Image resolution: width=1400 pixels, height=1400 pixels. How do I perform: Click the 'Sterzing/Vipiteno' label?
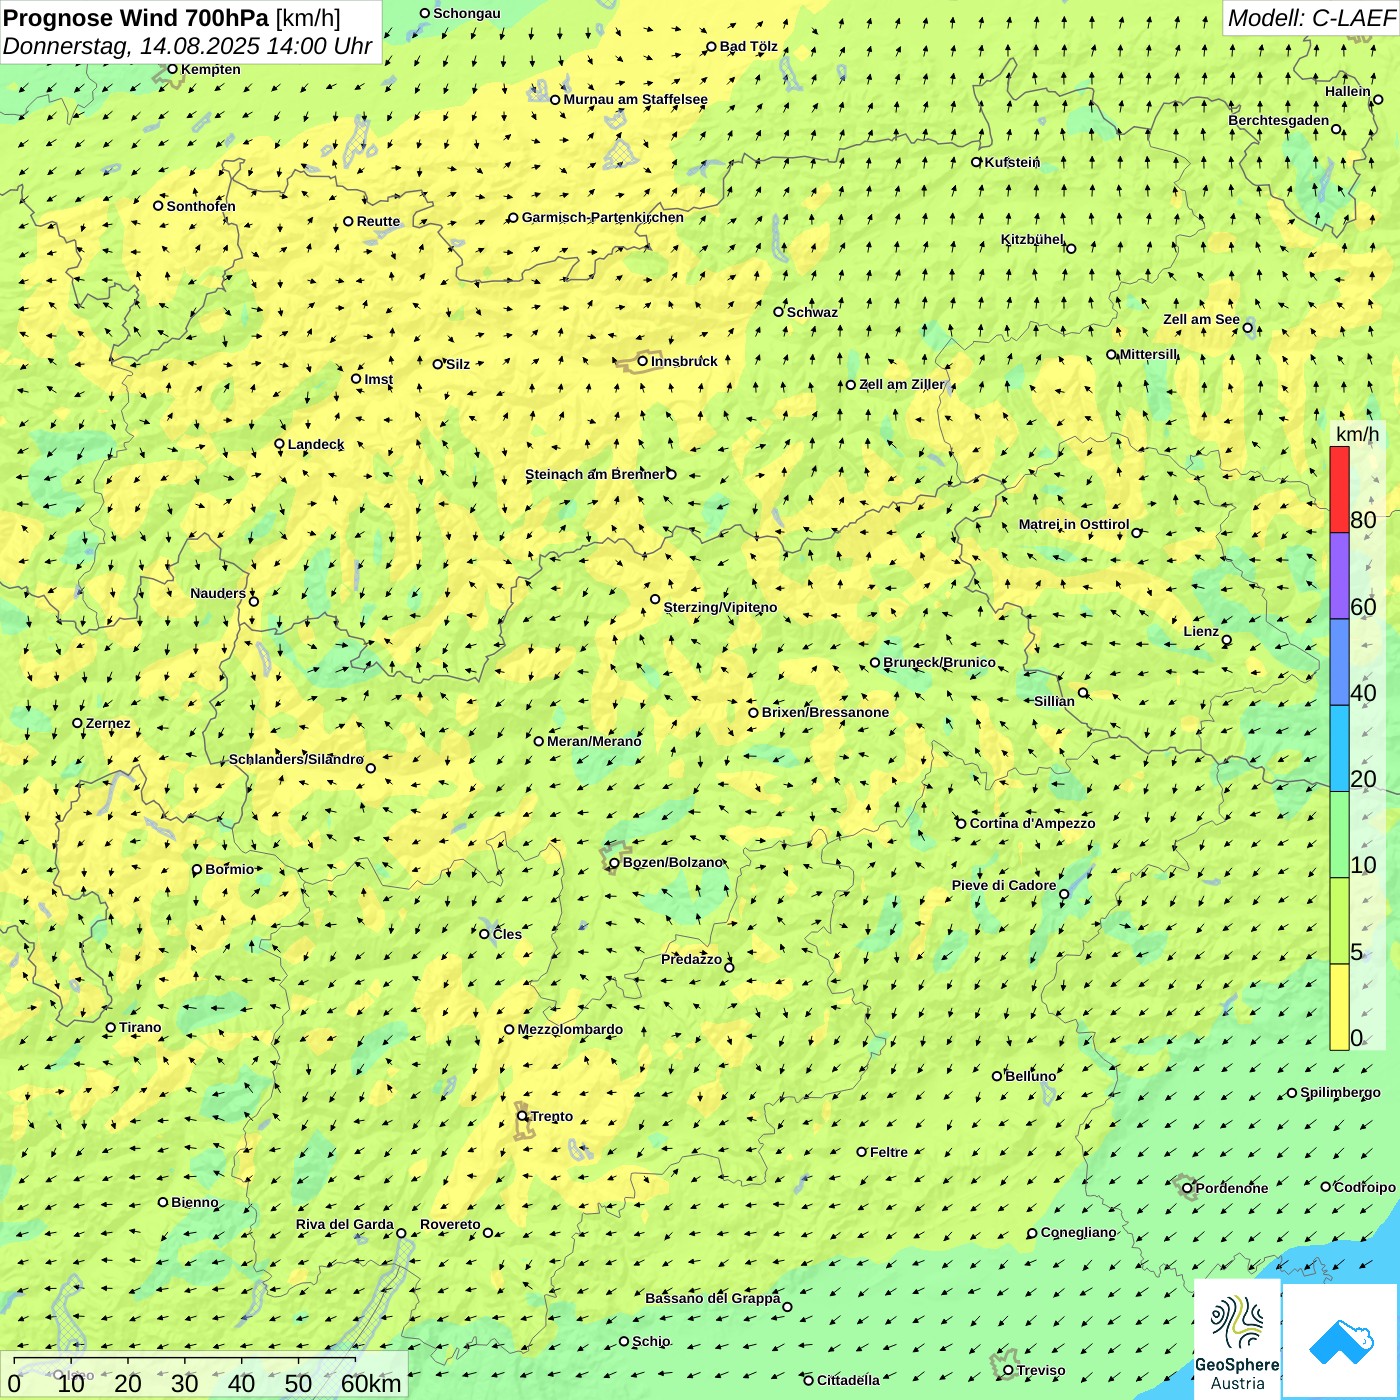[720, 607]
